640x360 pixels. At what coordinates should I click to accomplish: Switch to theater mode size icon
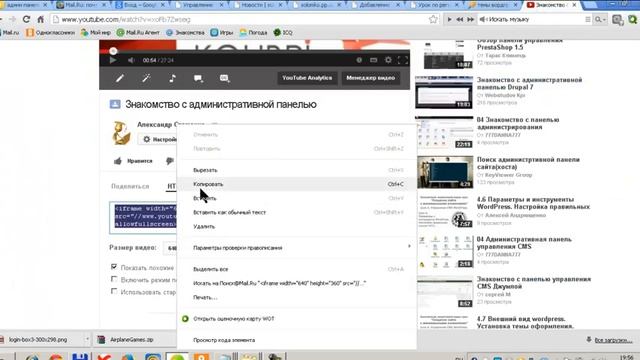click(373, 60)
